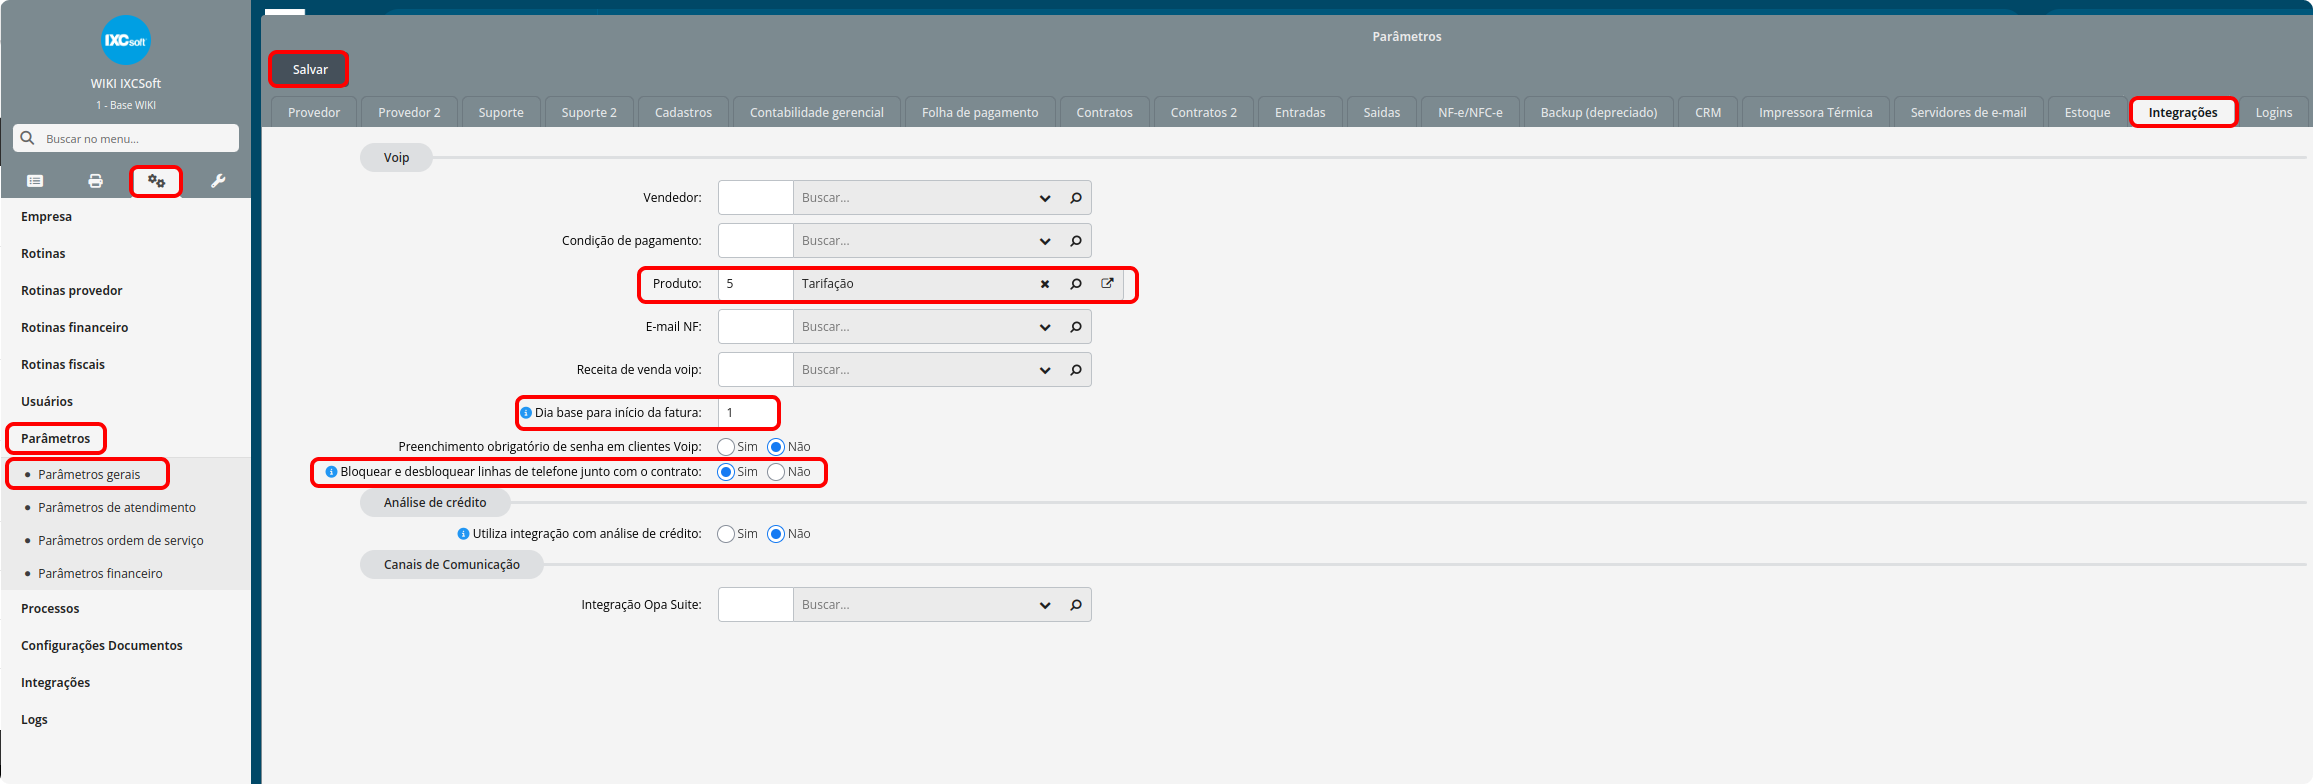Search Receita de venda voip magnifier icon
Image resolution: width=2313 pixels, height=784 pixels.
1076,370
